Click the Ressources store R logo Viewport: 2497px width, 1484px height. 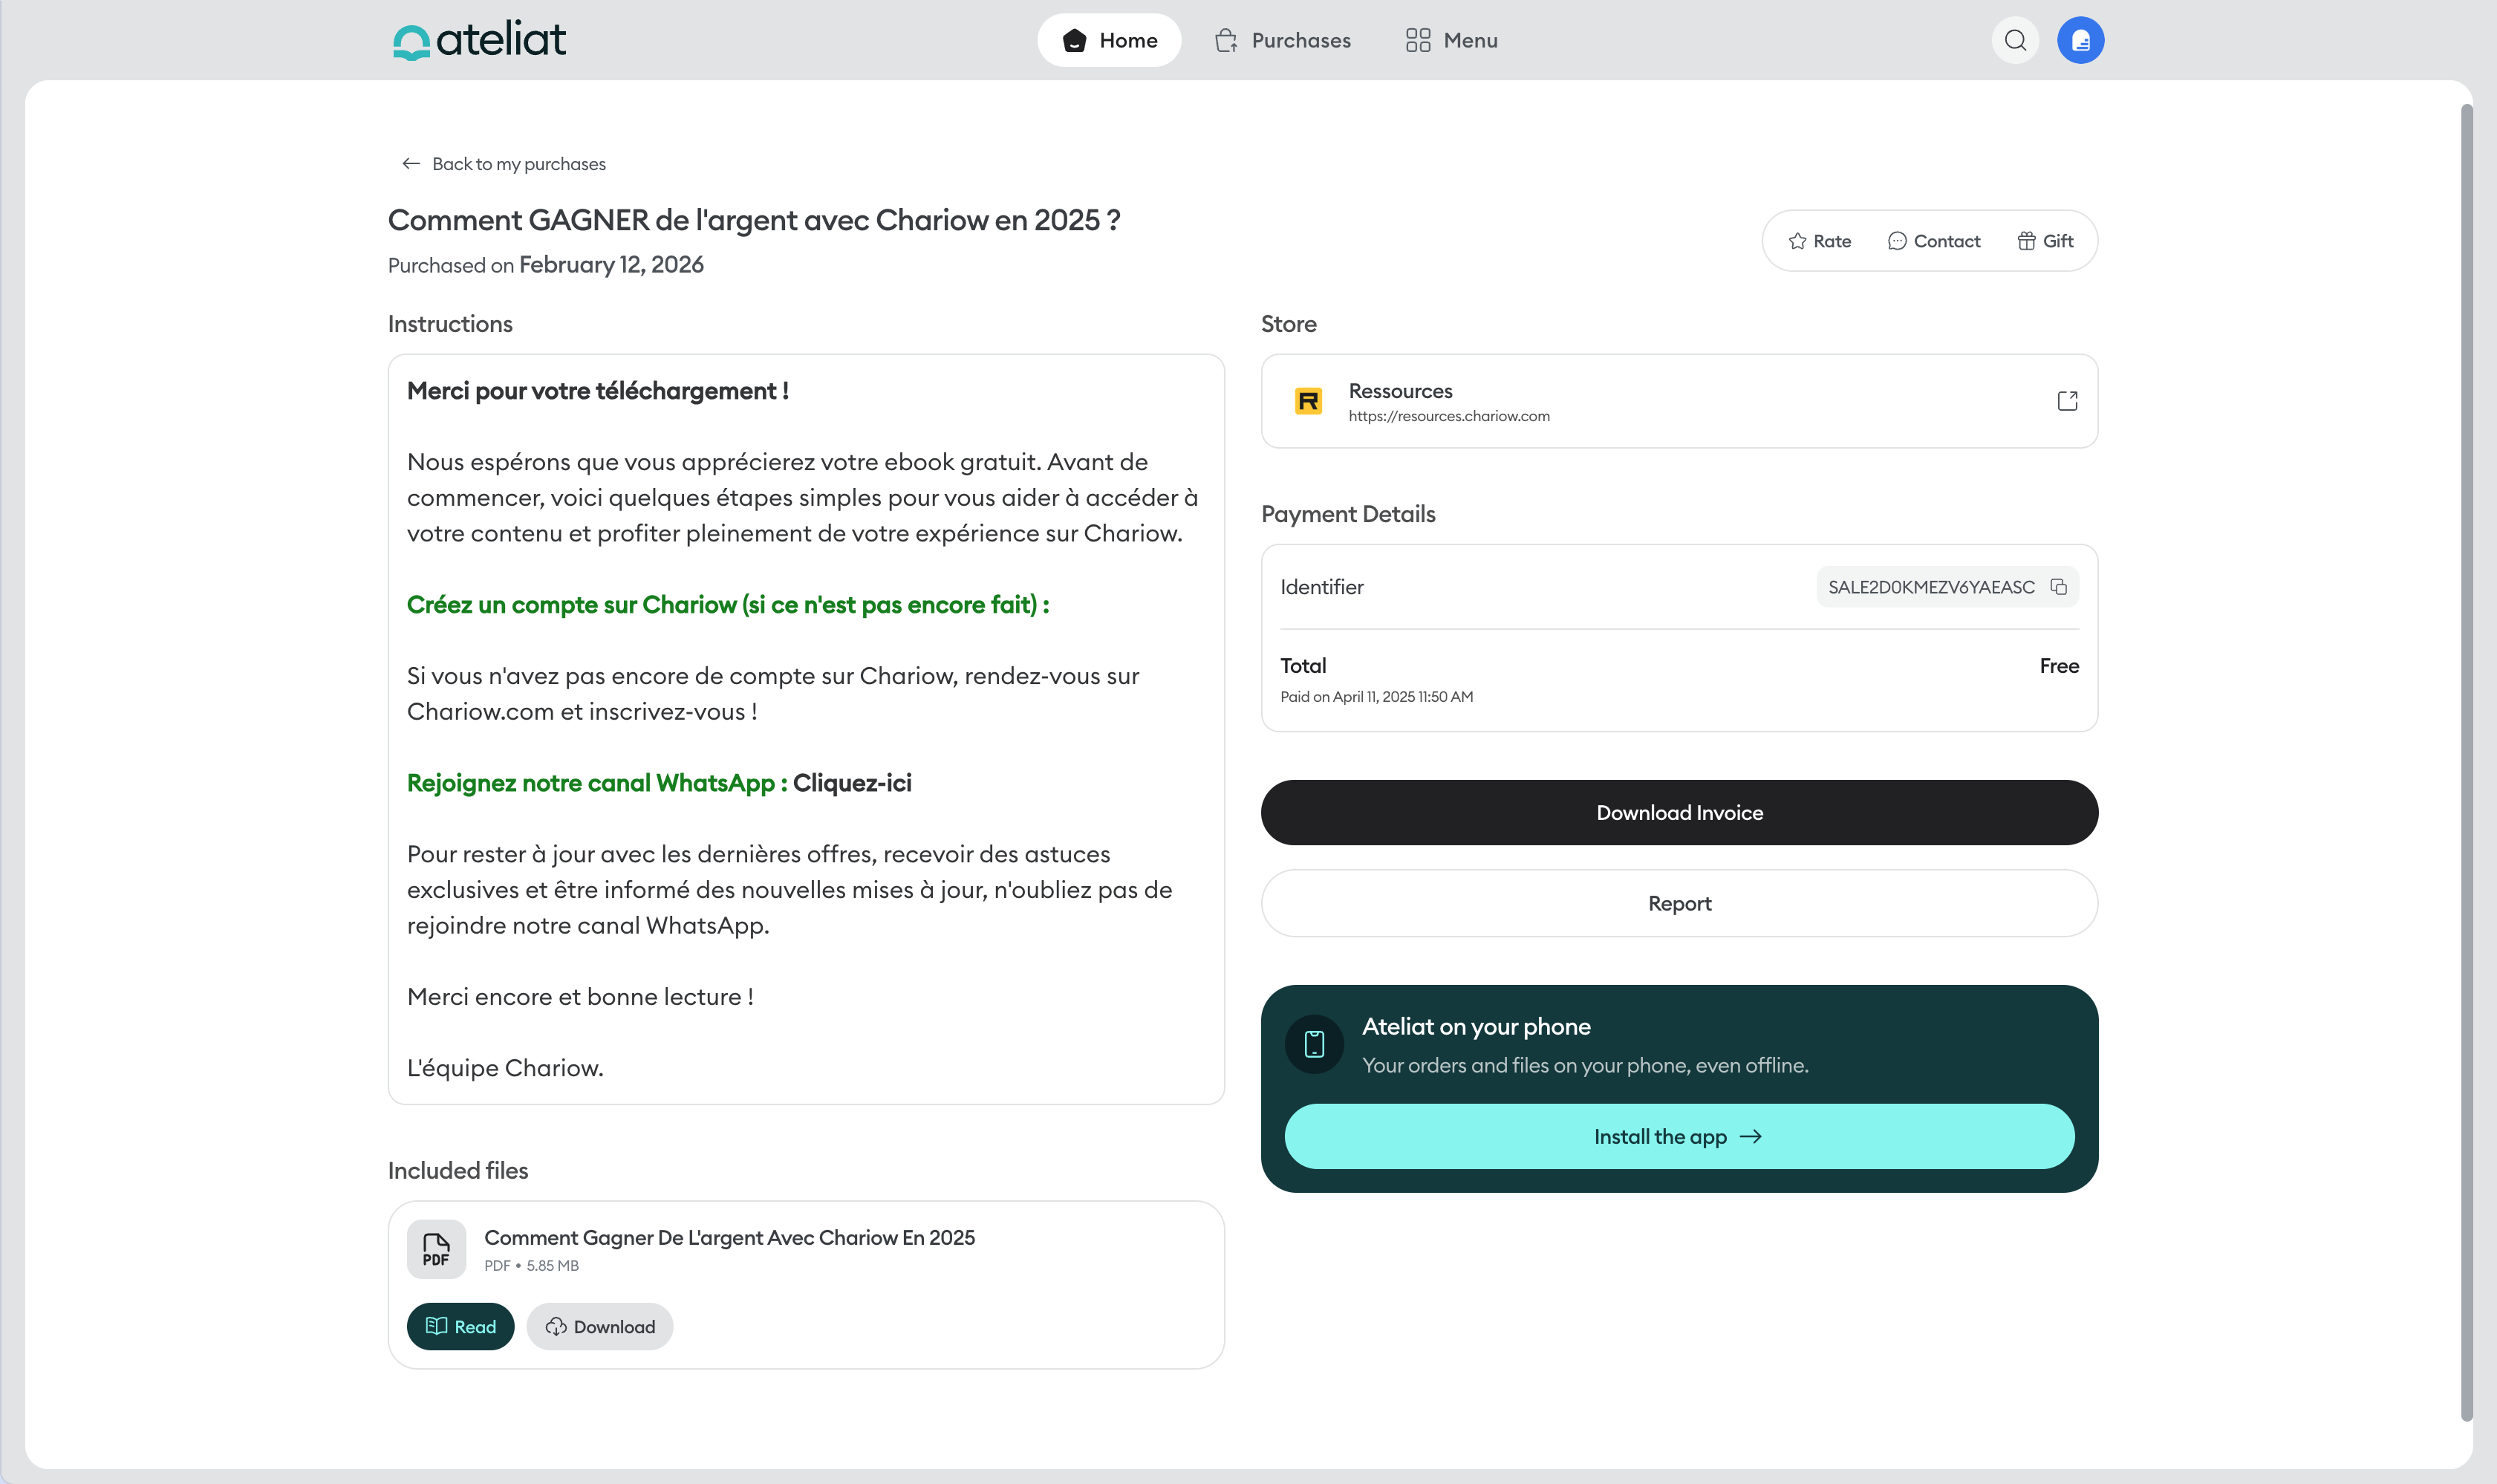[1308, 401]
